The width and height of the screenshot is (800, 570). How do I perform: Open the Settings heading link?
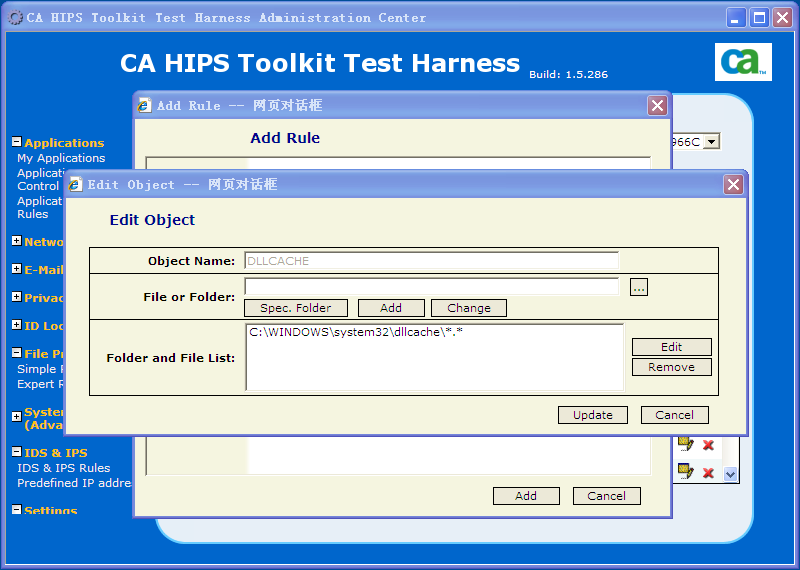point(51,510)
